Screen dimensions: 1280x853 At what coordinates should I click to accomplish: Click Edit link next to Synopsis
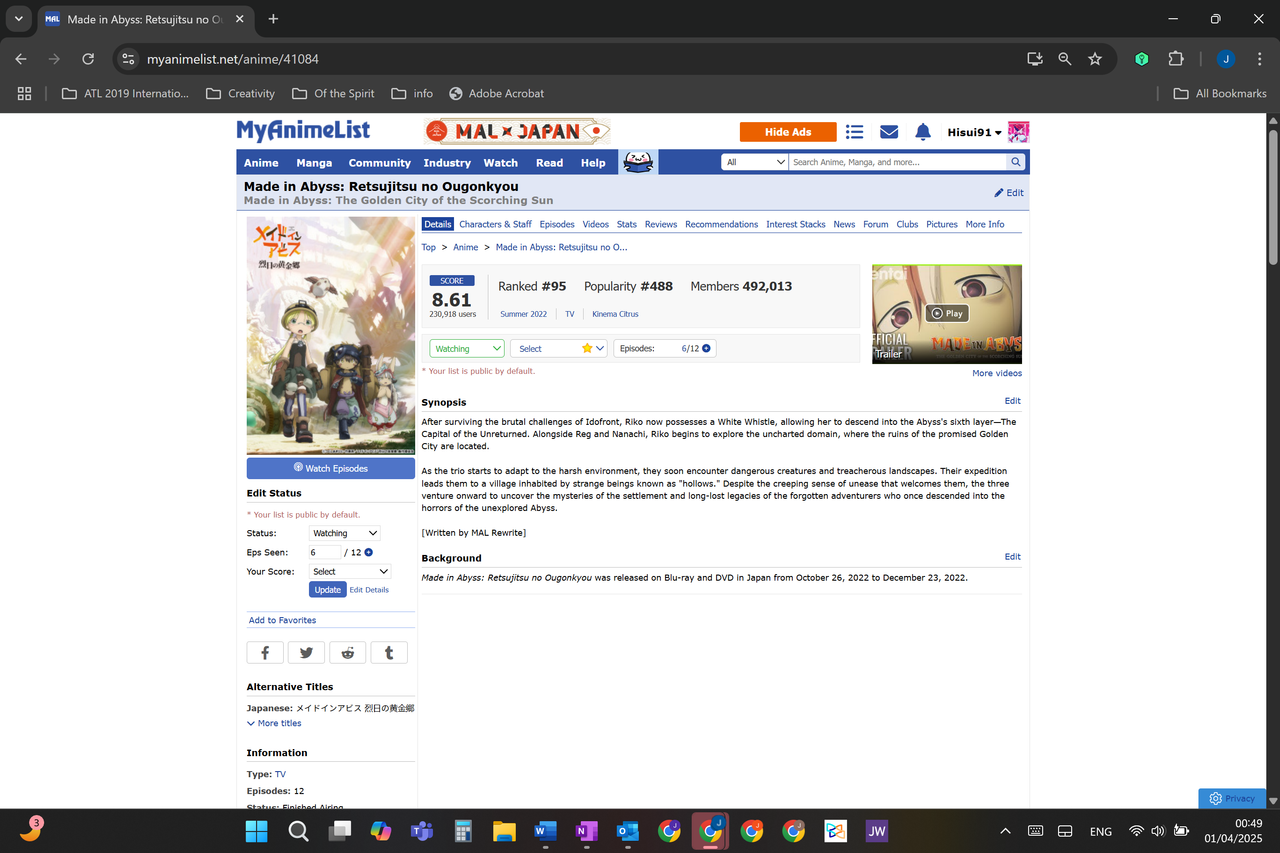[x=1013, y=401]
